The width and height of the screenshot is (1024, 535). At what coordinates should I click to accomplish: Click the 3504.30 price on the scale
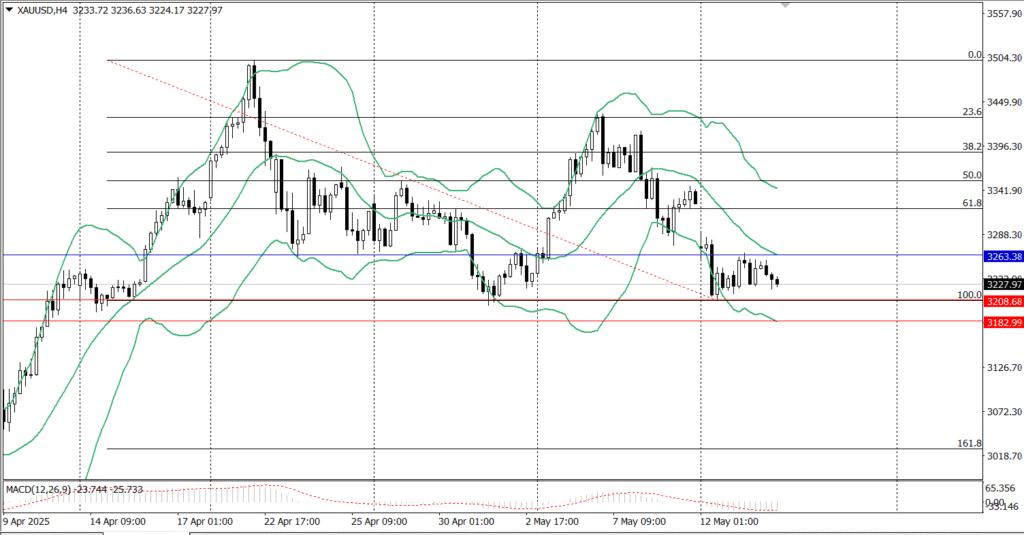tap(1003, 59)
